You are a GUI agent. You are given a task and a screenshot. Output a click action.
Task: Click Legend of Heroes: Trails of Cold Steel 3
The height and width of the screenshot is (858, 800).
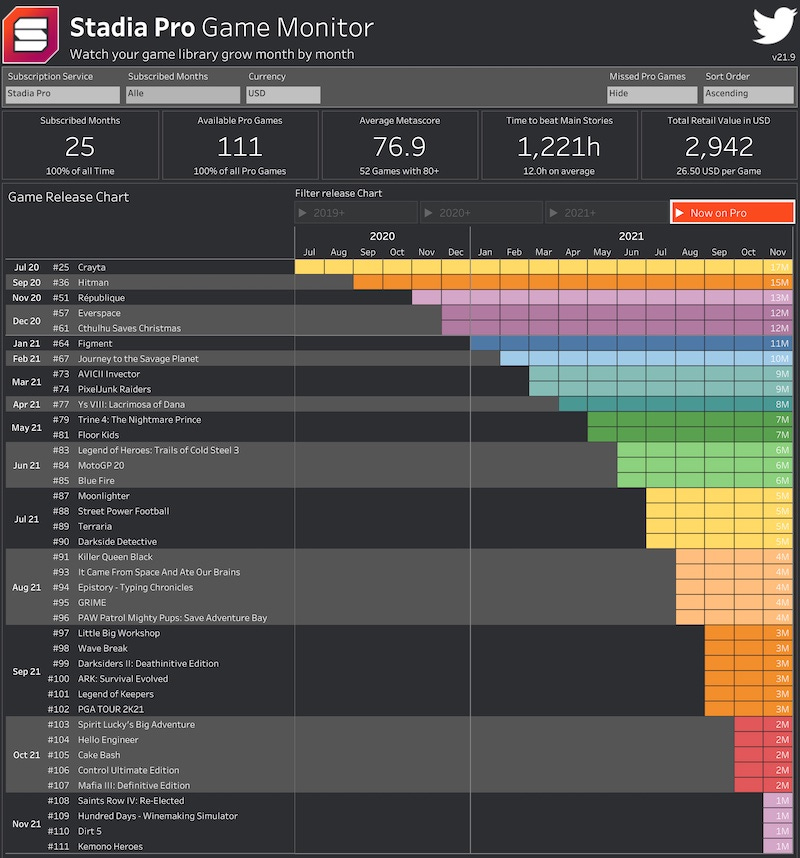(158, 450)
